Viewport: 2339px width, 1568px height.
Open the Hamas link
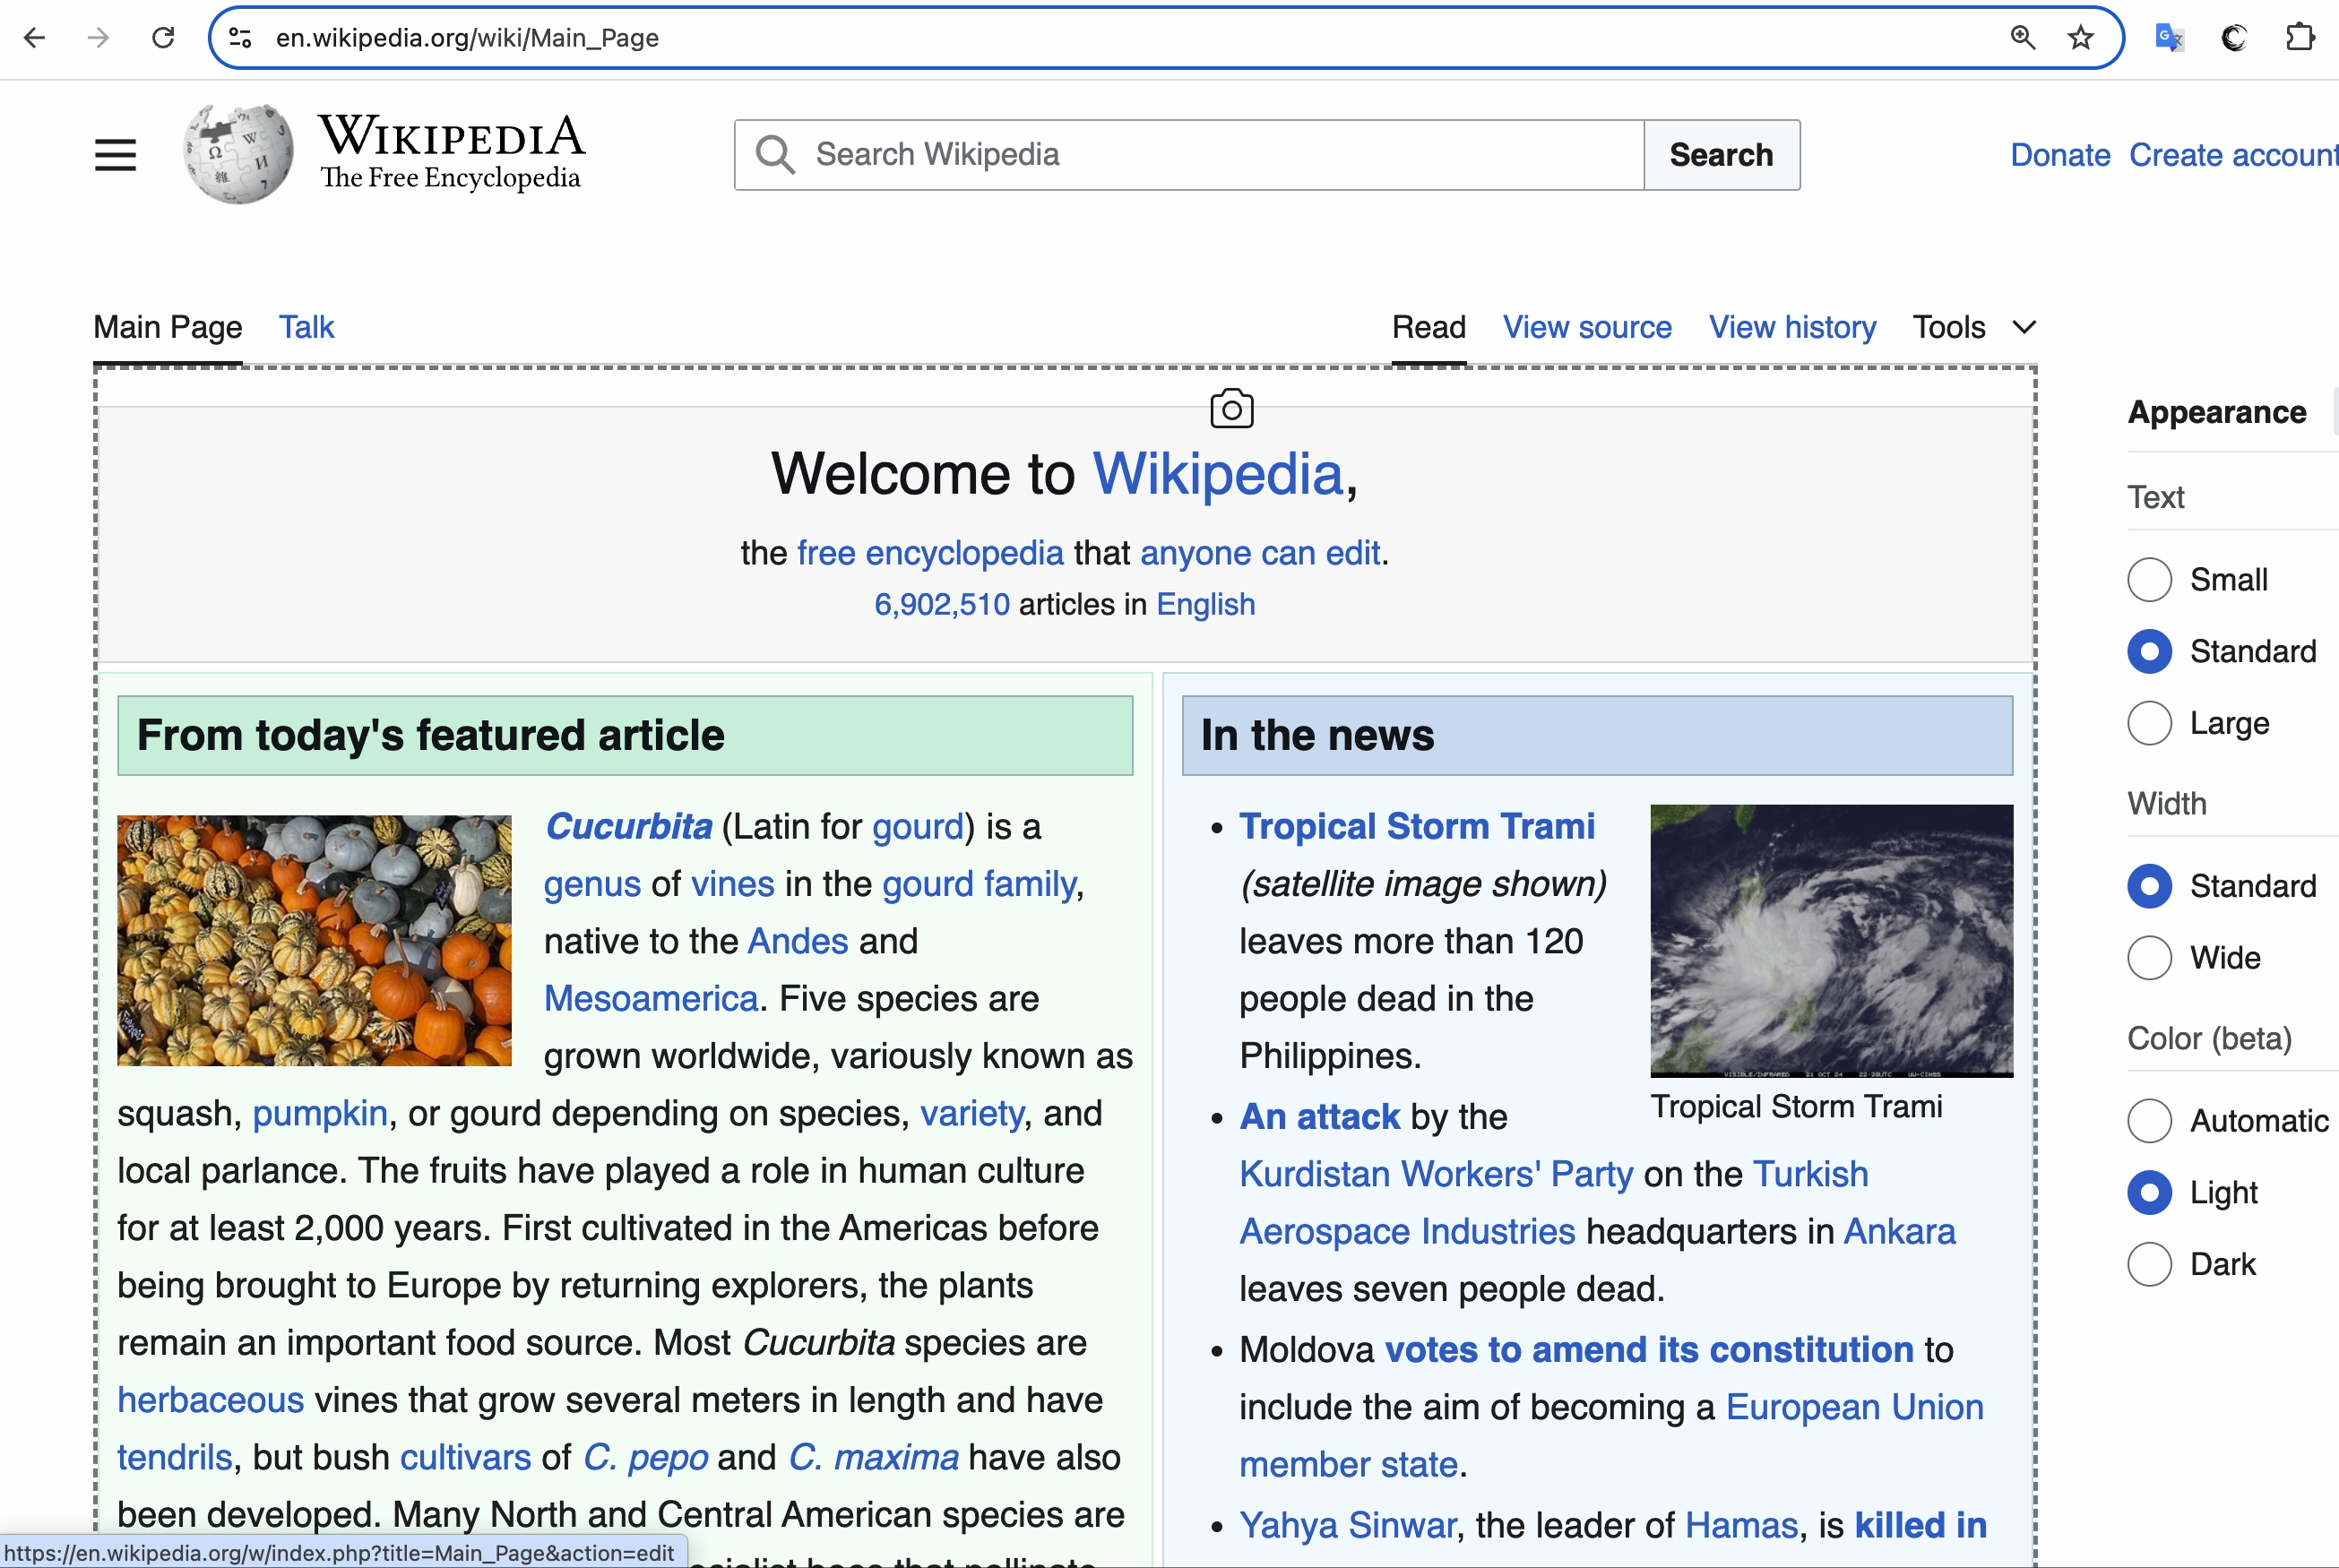click(1741, 1526)
